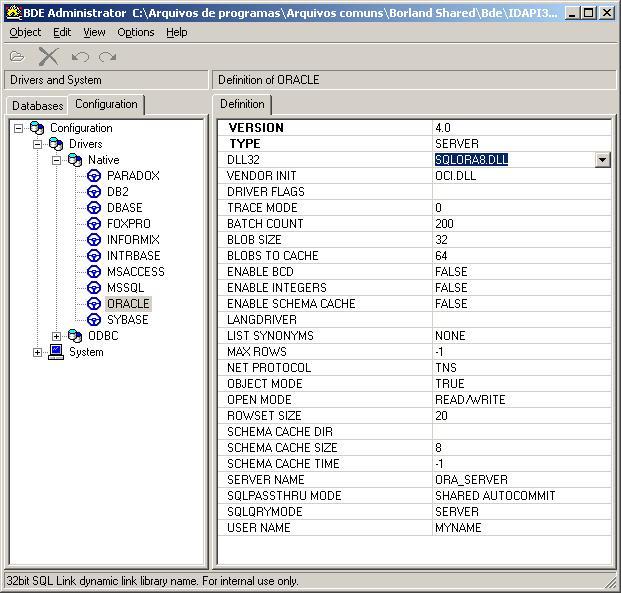The image size is (621, 593).
Task: Open the Options menu
Action: click(x=135, y=32)
